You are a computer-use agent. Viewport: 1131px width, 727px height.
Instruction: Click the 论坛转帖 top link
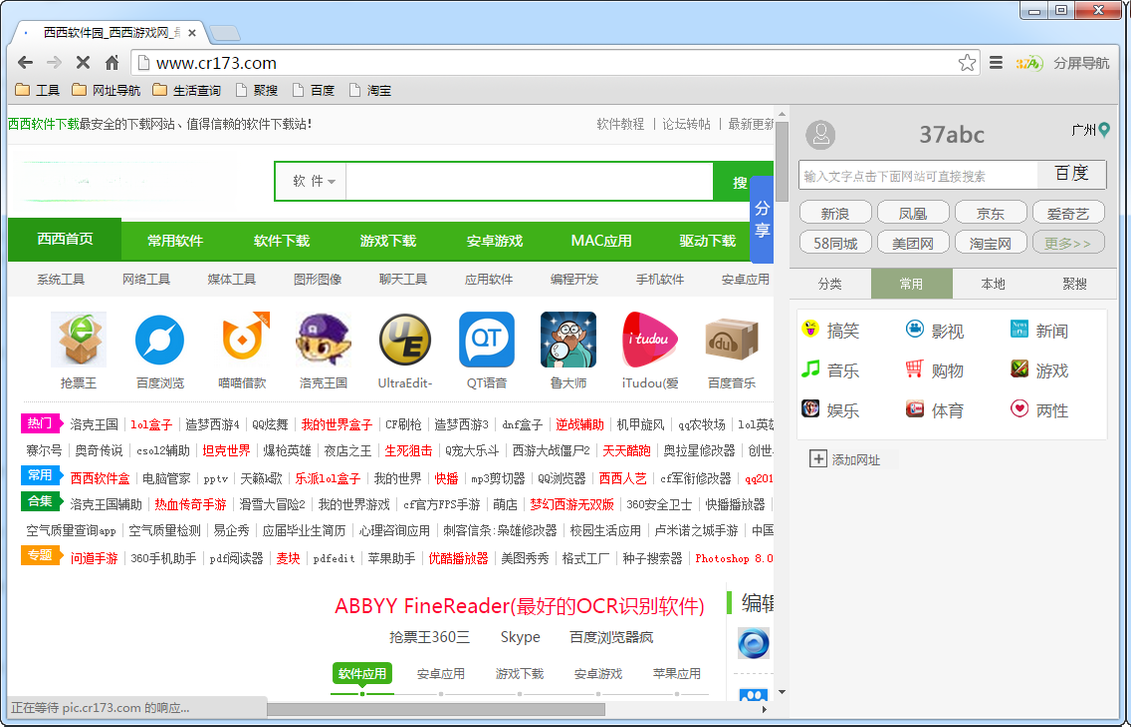click(686, 124)
